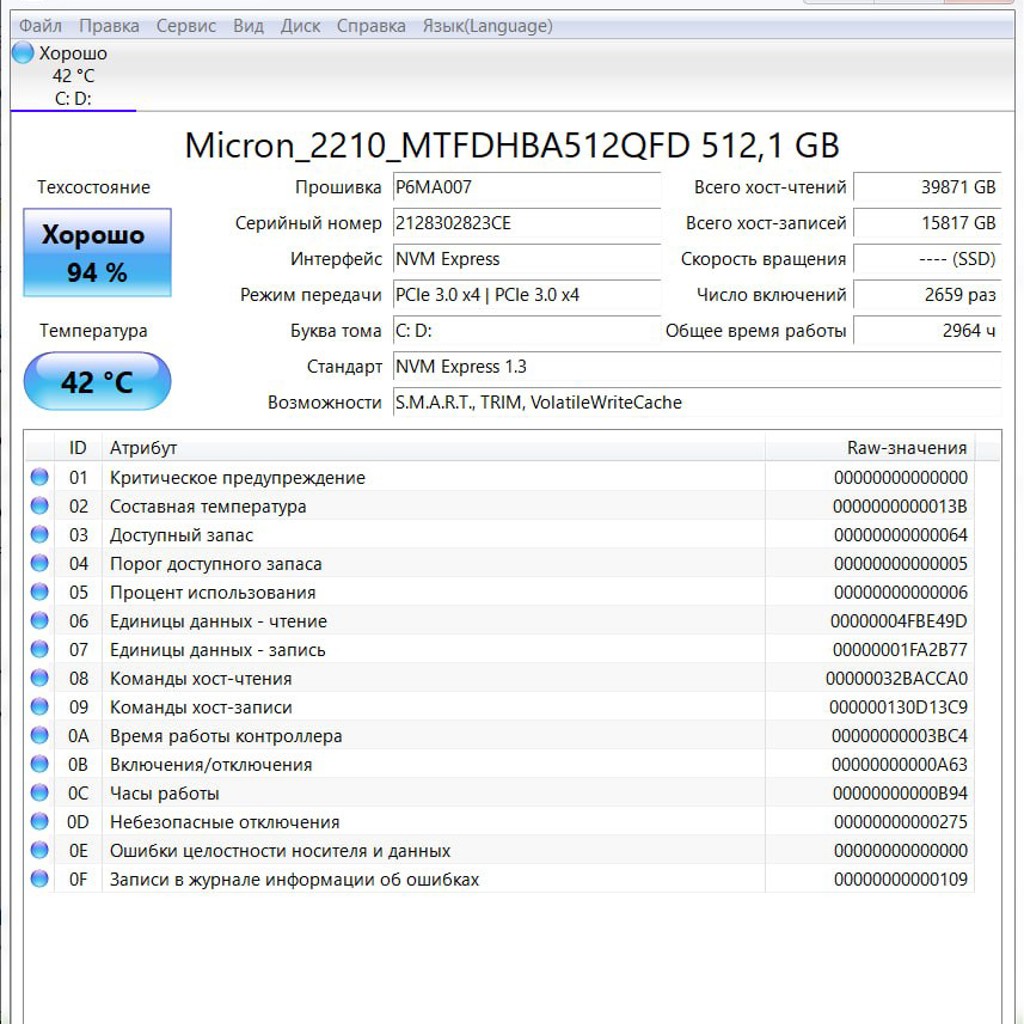Click the status icon for attribute 0E
This screenshot has width=1024, height=1024.
[40, 850]
